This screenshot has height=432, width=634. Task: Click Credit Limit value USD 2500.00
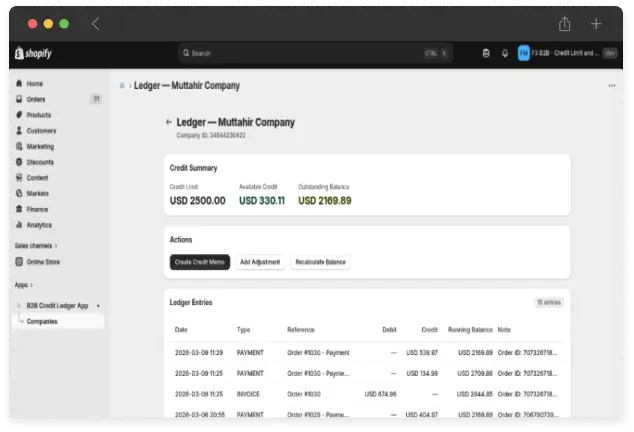[x=198, y=201]
